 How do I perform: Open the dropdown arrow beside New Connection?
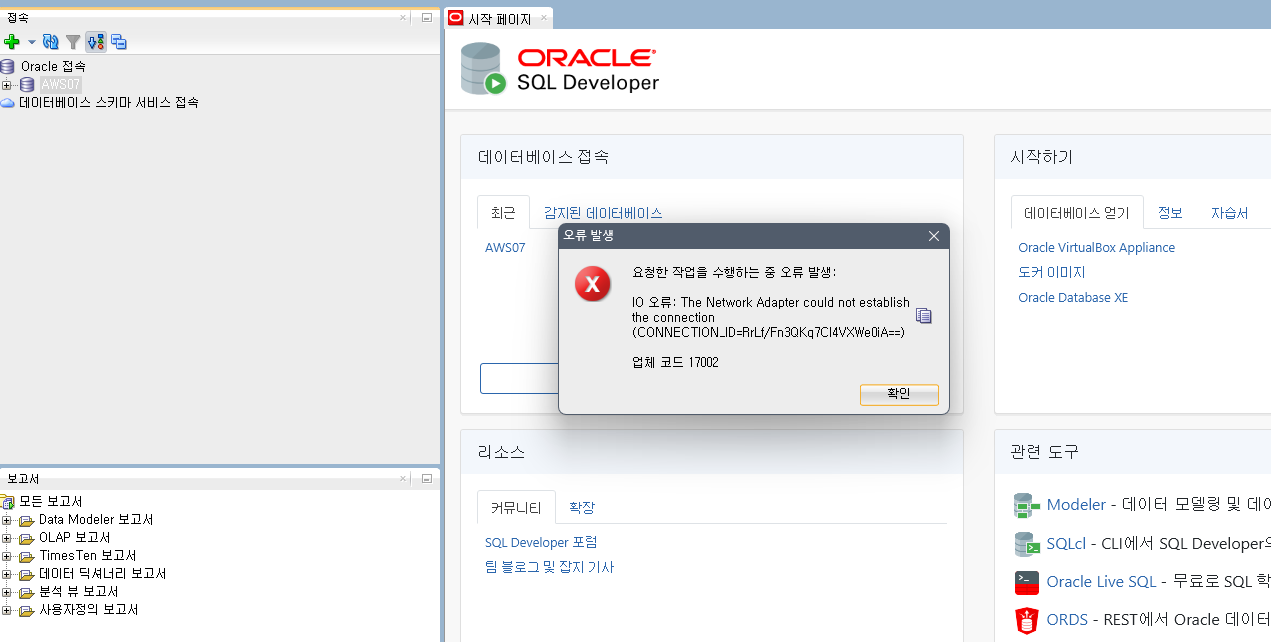31,42
